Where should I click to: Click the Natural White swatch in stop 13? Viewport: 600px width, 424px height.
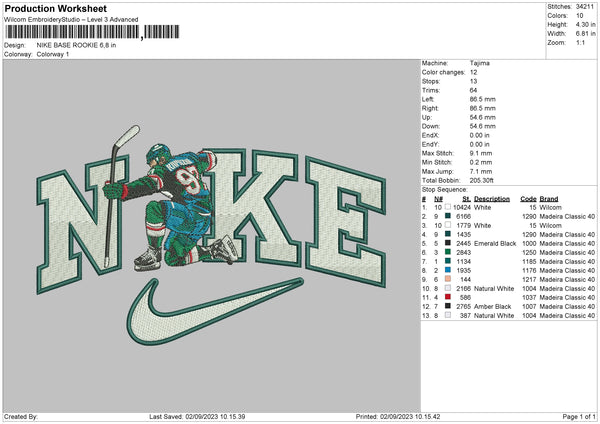[x=448, y=315]
